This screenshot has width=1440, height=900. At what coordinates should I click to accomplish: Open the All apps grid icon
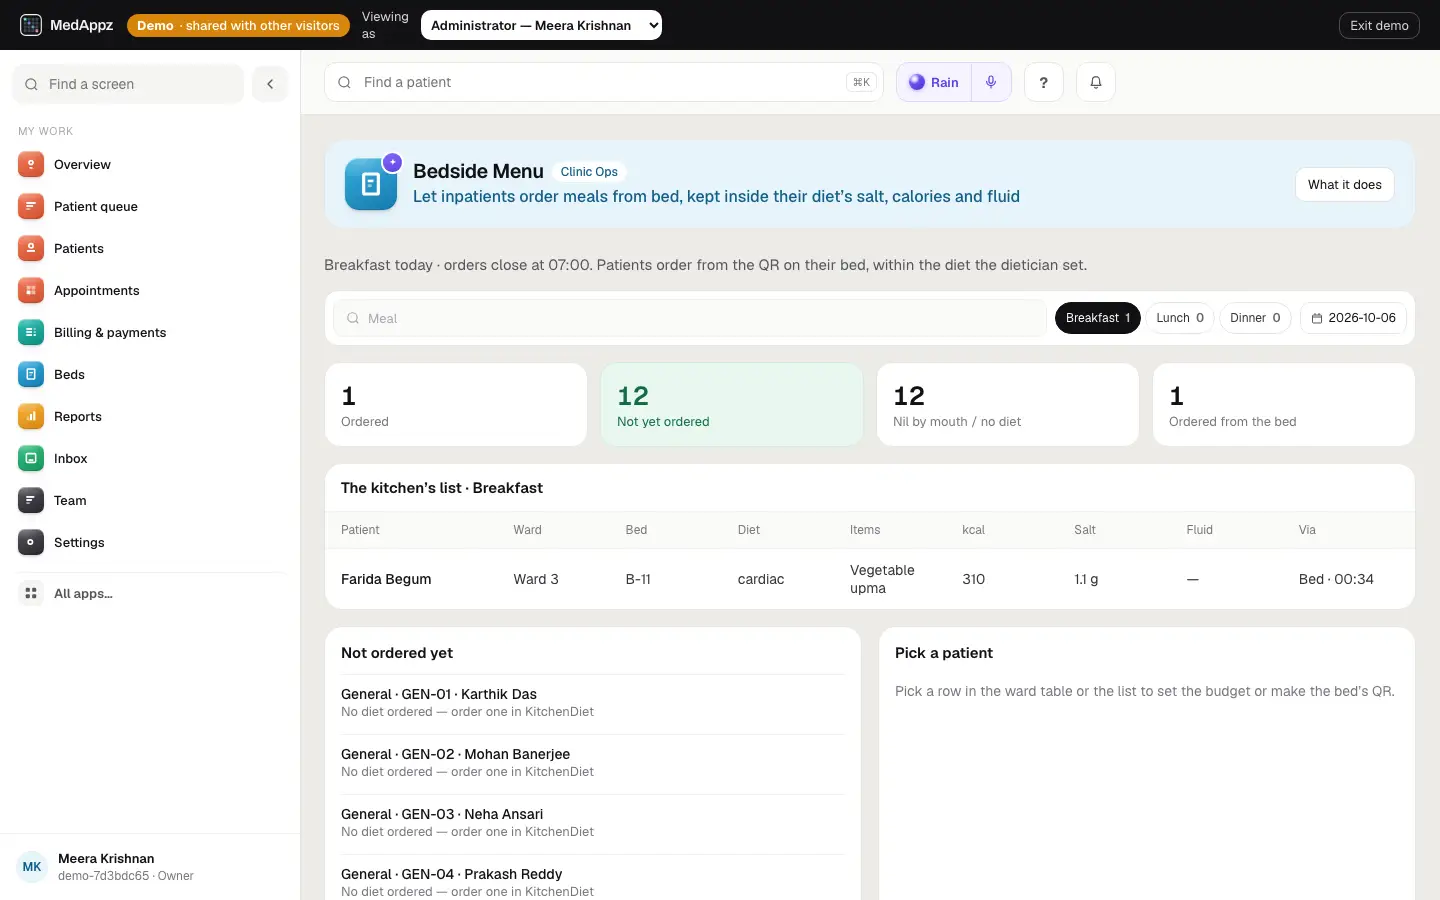point(31,594)
